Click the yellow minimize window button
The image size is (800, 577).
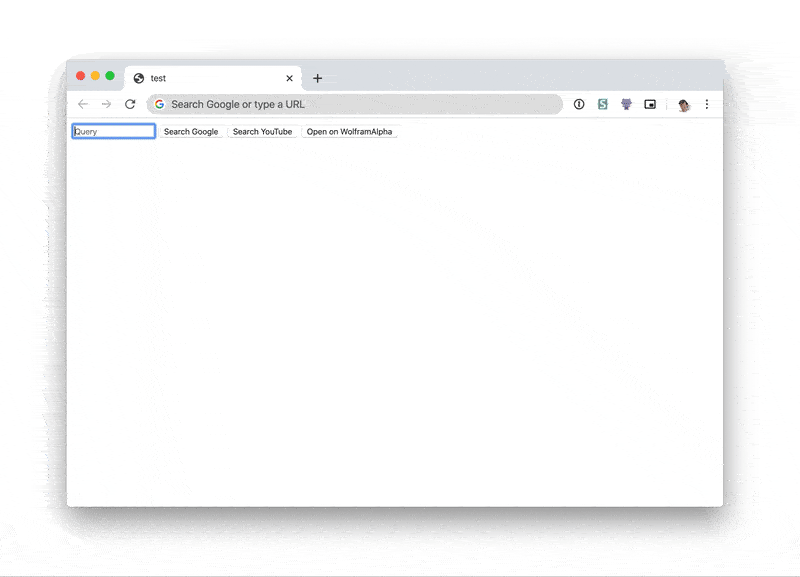[x=95, y=76]
